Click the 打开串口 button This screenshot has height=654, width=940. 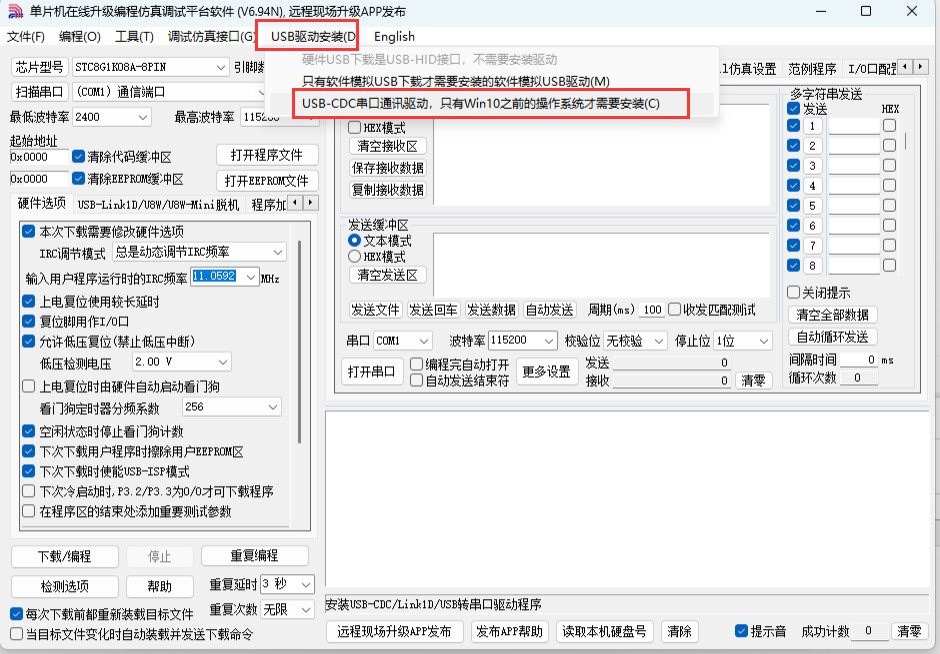coord(371,372)
